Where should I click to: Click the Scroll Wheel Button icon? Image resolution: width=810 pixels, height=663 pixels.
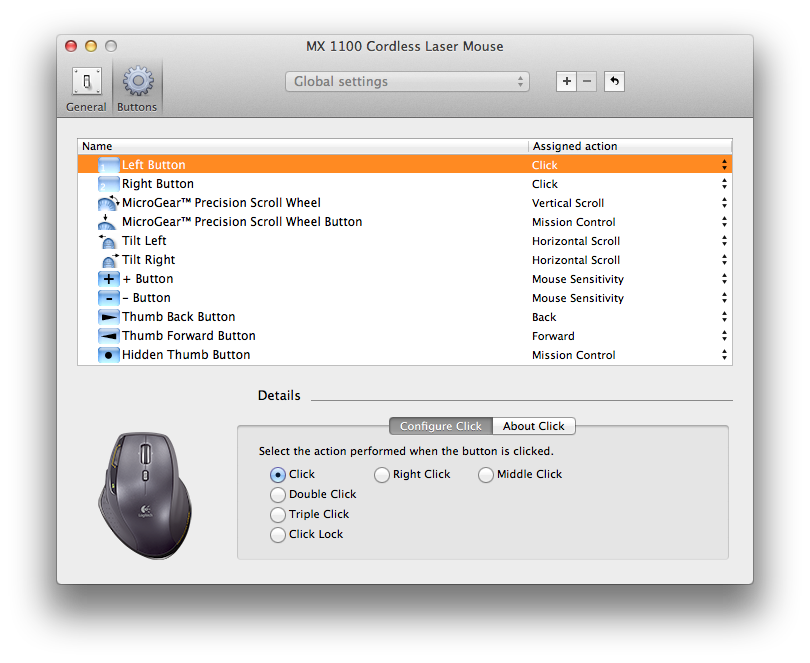coord(107,222)
